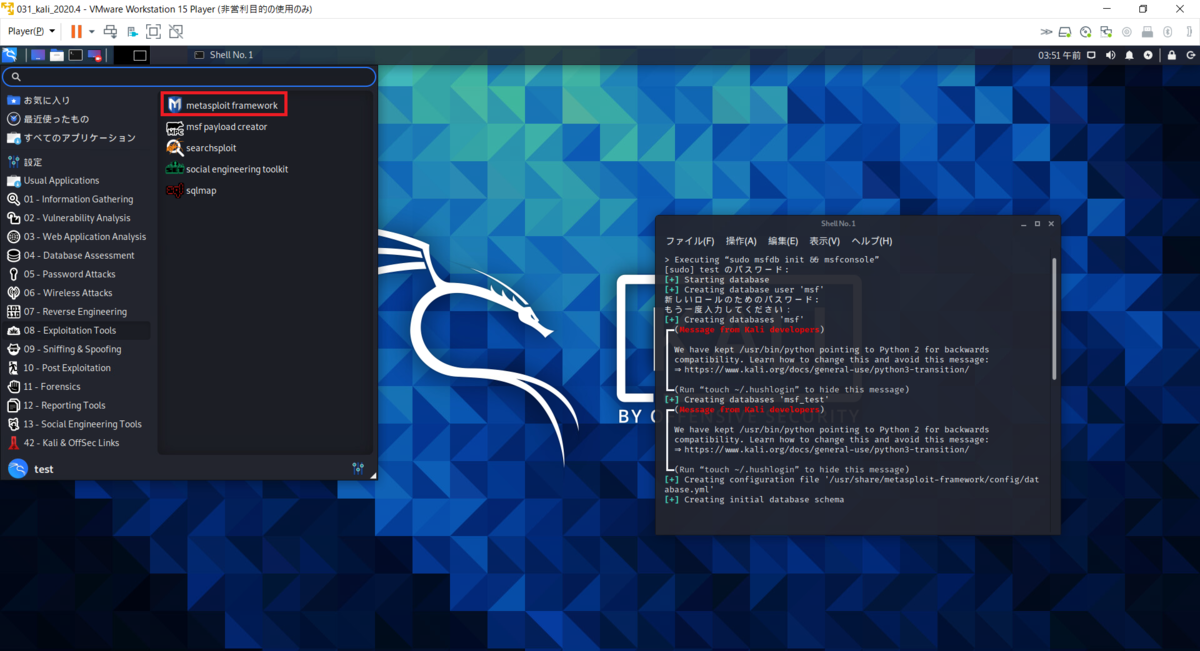
Task: Open 設定 settings category
Action: click(x=78, y=162)
